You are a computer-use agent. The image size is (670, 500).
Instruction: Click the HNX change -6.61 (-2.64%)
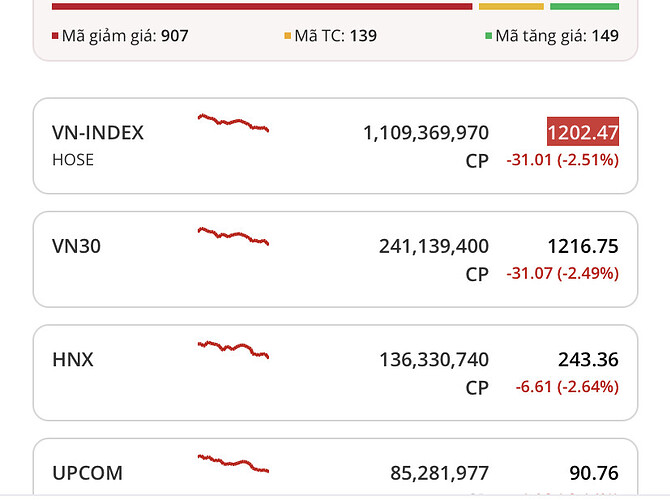563,386
